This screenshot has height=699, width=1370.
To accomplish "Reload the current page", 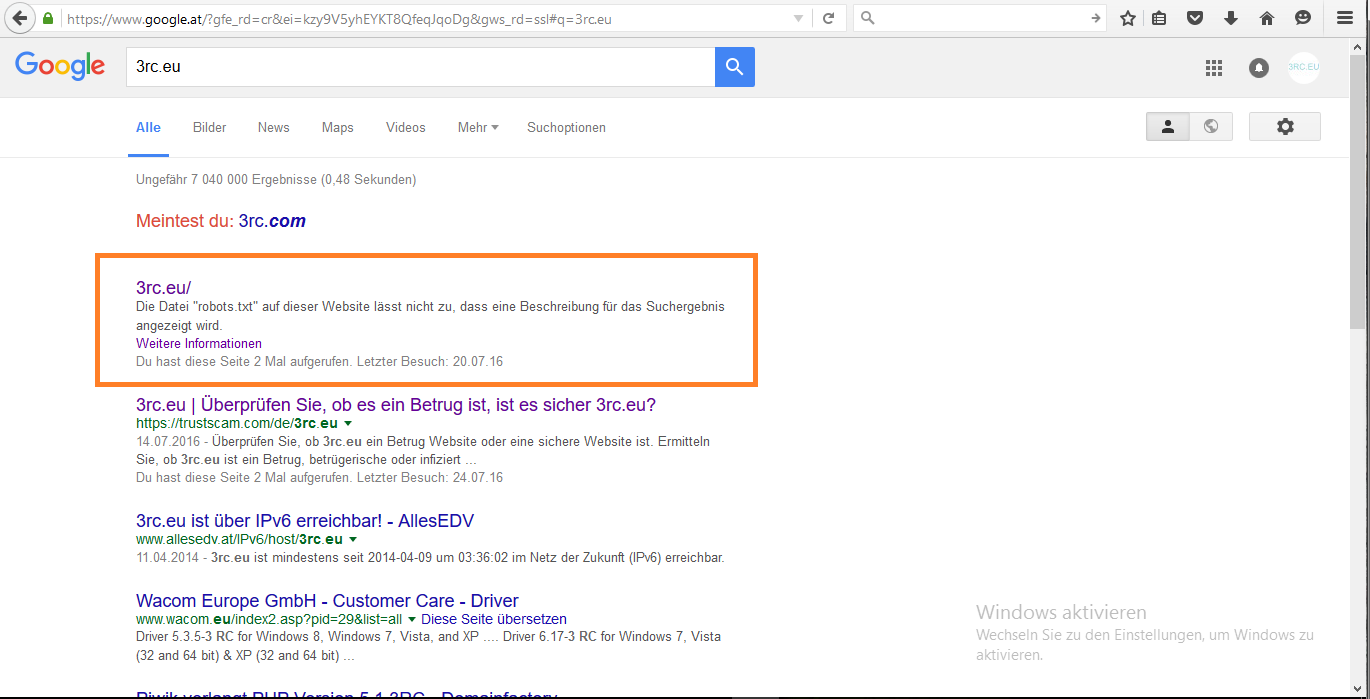I will pyautogui.click(x=828, y=18).
